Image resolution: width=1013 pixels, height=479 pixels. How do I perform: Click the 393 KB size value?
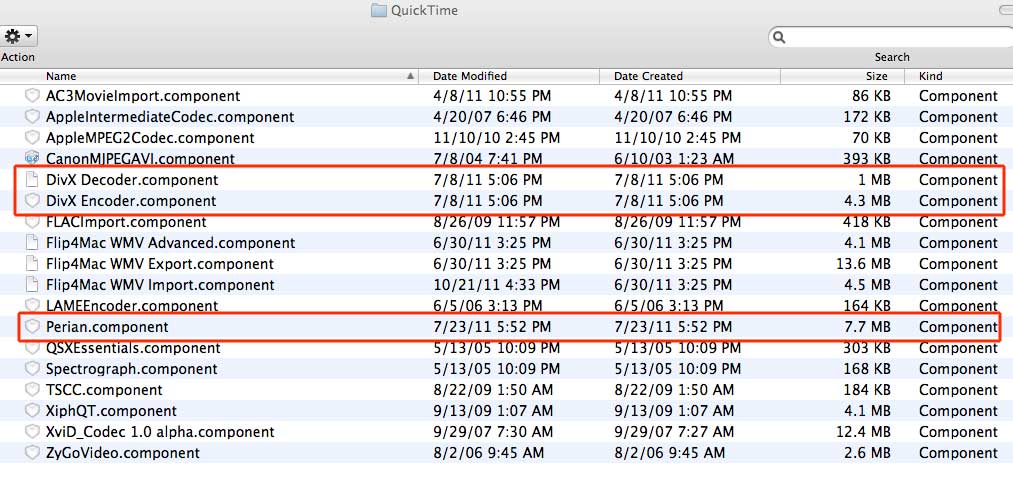pyautogui.click(x=867, y=158)
